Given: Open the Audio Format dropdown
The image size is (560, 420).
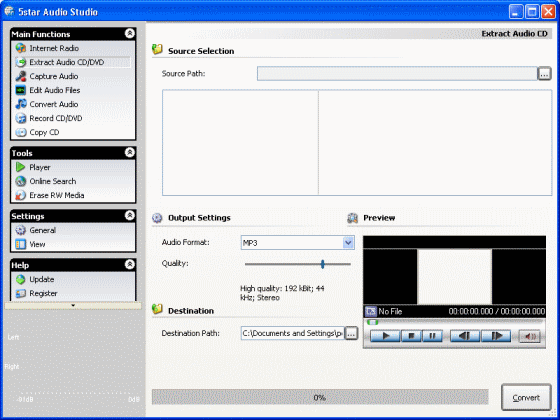Looking at the screenshot, I should pyautogui.click(x=348, y=243).
